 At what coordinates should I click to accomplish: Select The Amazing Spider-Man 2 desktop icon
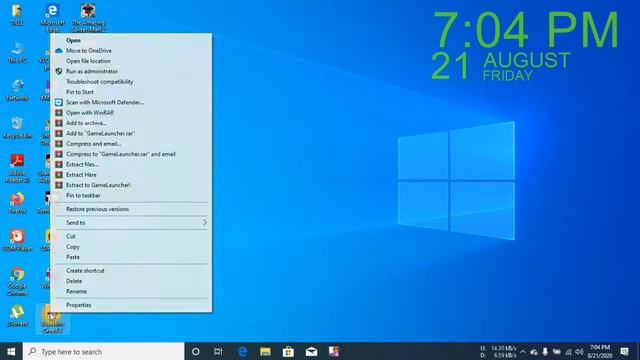(x=88, y=18)
